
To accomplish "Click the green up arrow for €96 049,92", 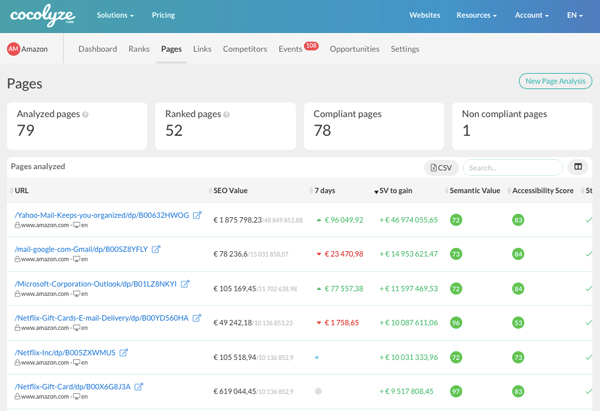I will click(x=319, y=220).
